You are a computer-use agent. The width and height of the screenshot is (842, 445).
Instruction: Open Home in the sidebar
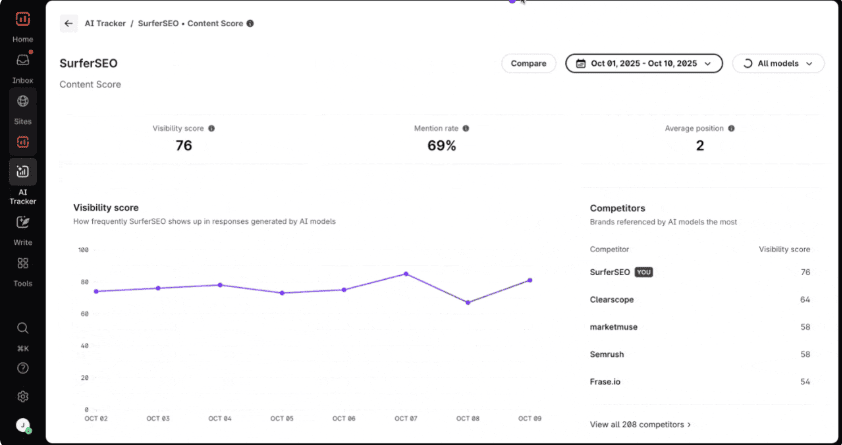(23, 39)
